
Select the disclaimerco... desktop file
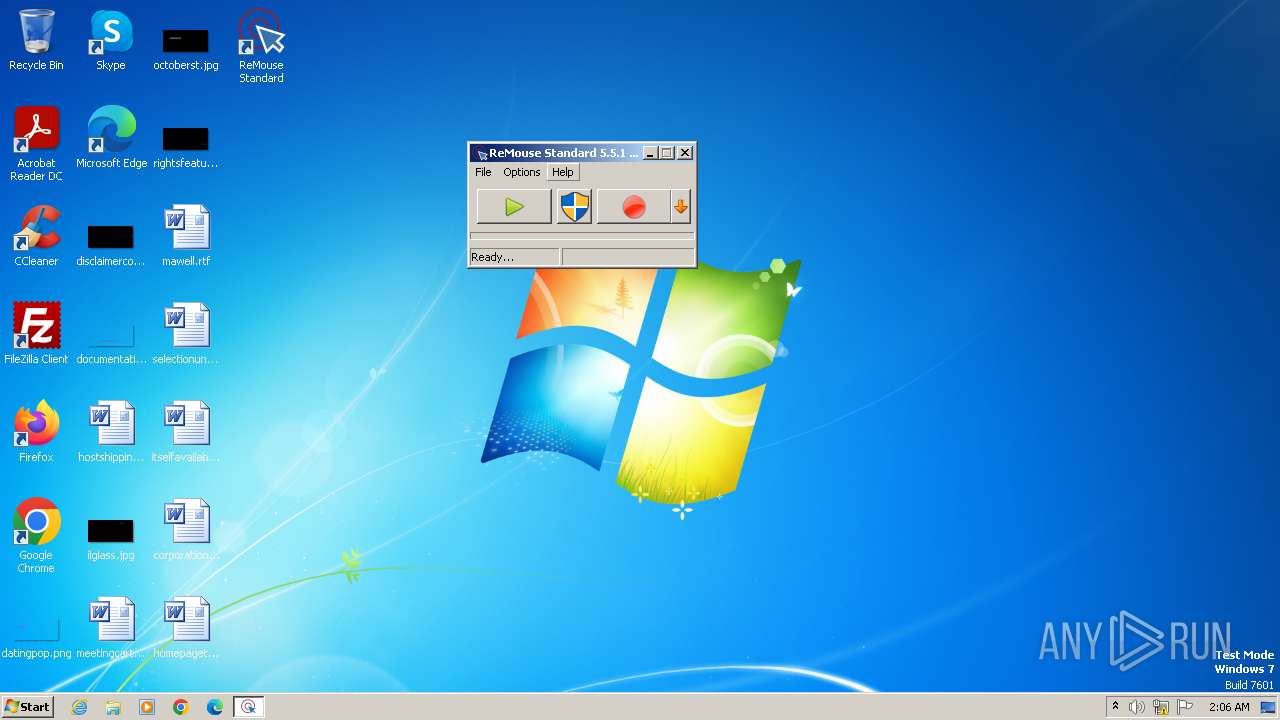(111, 244)
